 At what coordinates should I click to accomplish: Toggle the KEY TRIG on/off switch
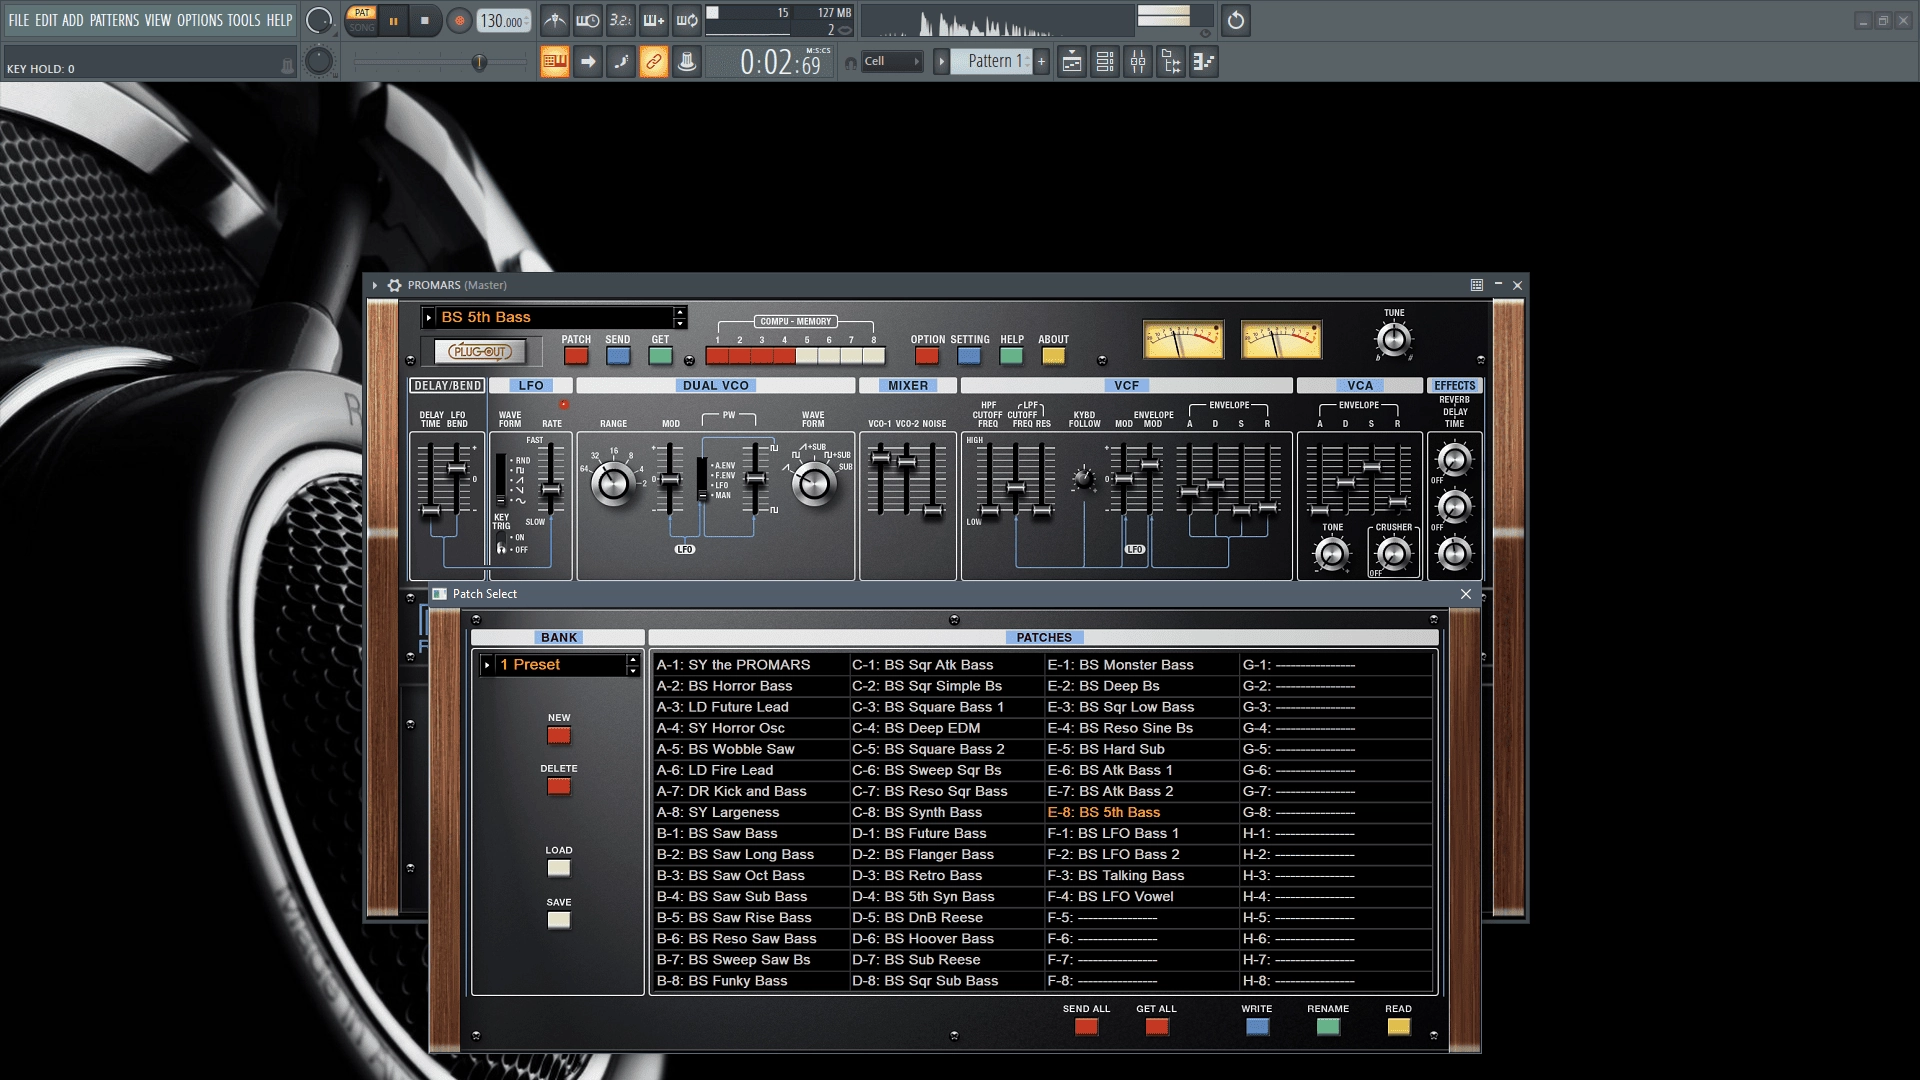502,543
